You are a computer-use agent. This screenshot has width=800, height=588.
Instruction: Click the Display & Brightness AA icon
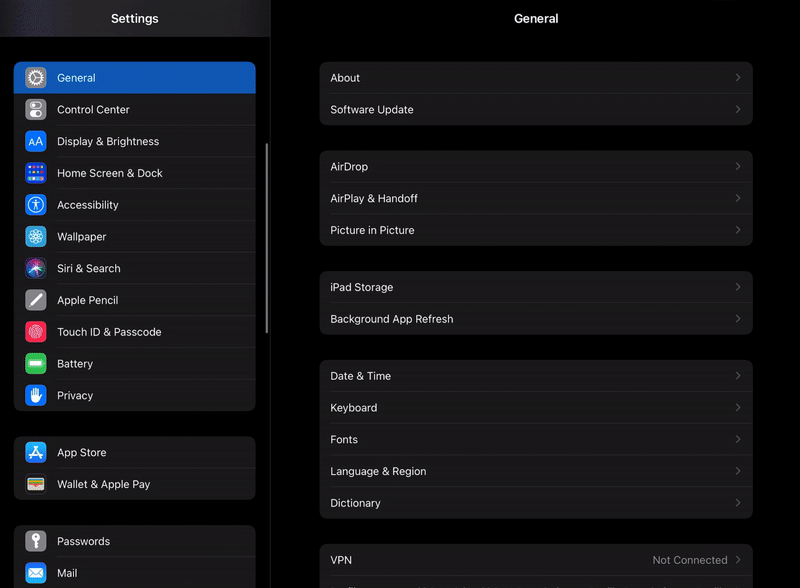[36, 141]
